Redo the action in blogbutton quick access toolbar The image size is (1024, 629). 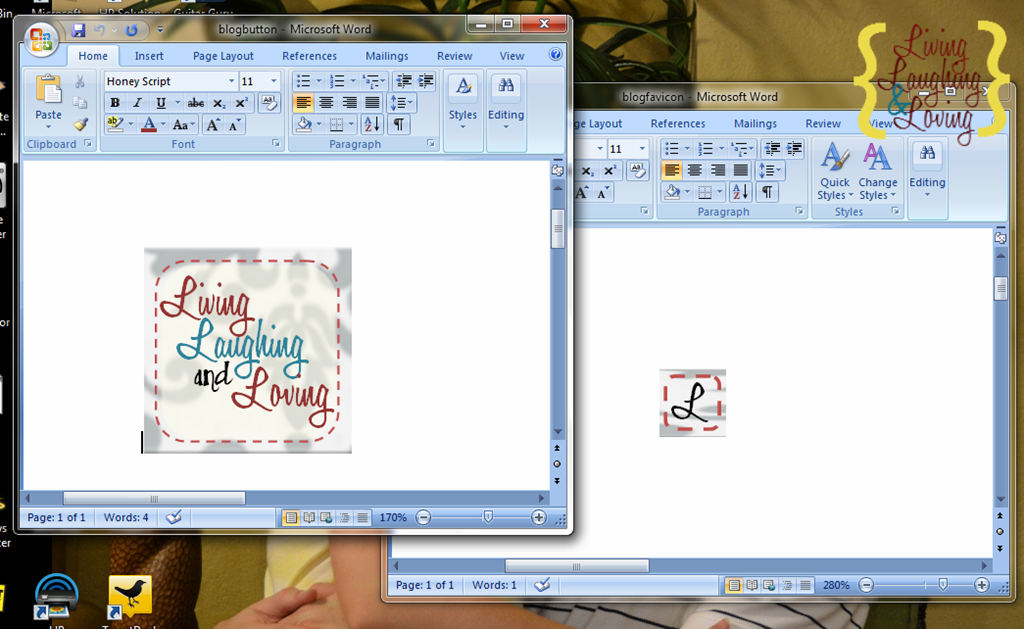[x=131, y=30]
